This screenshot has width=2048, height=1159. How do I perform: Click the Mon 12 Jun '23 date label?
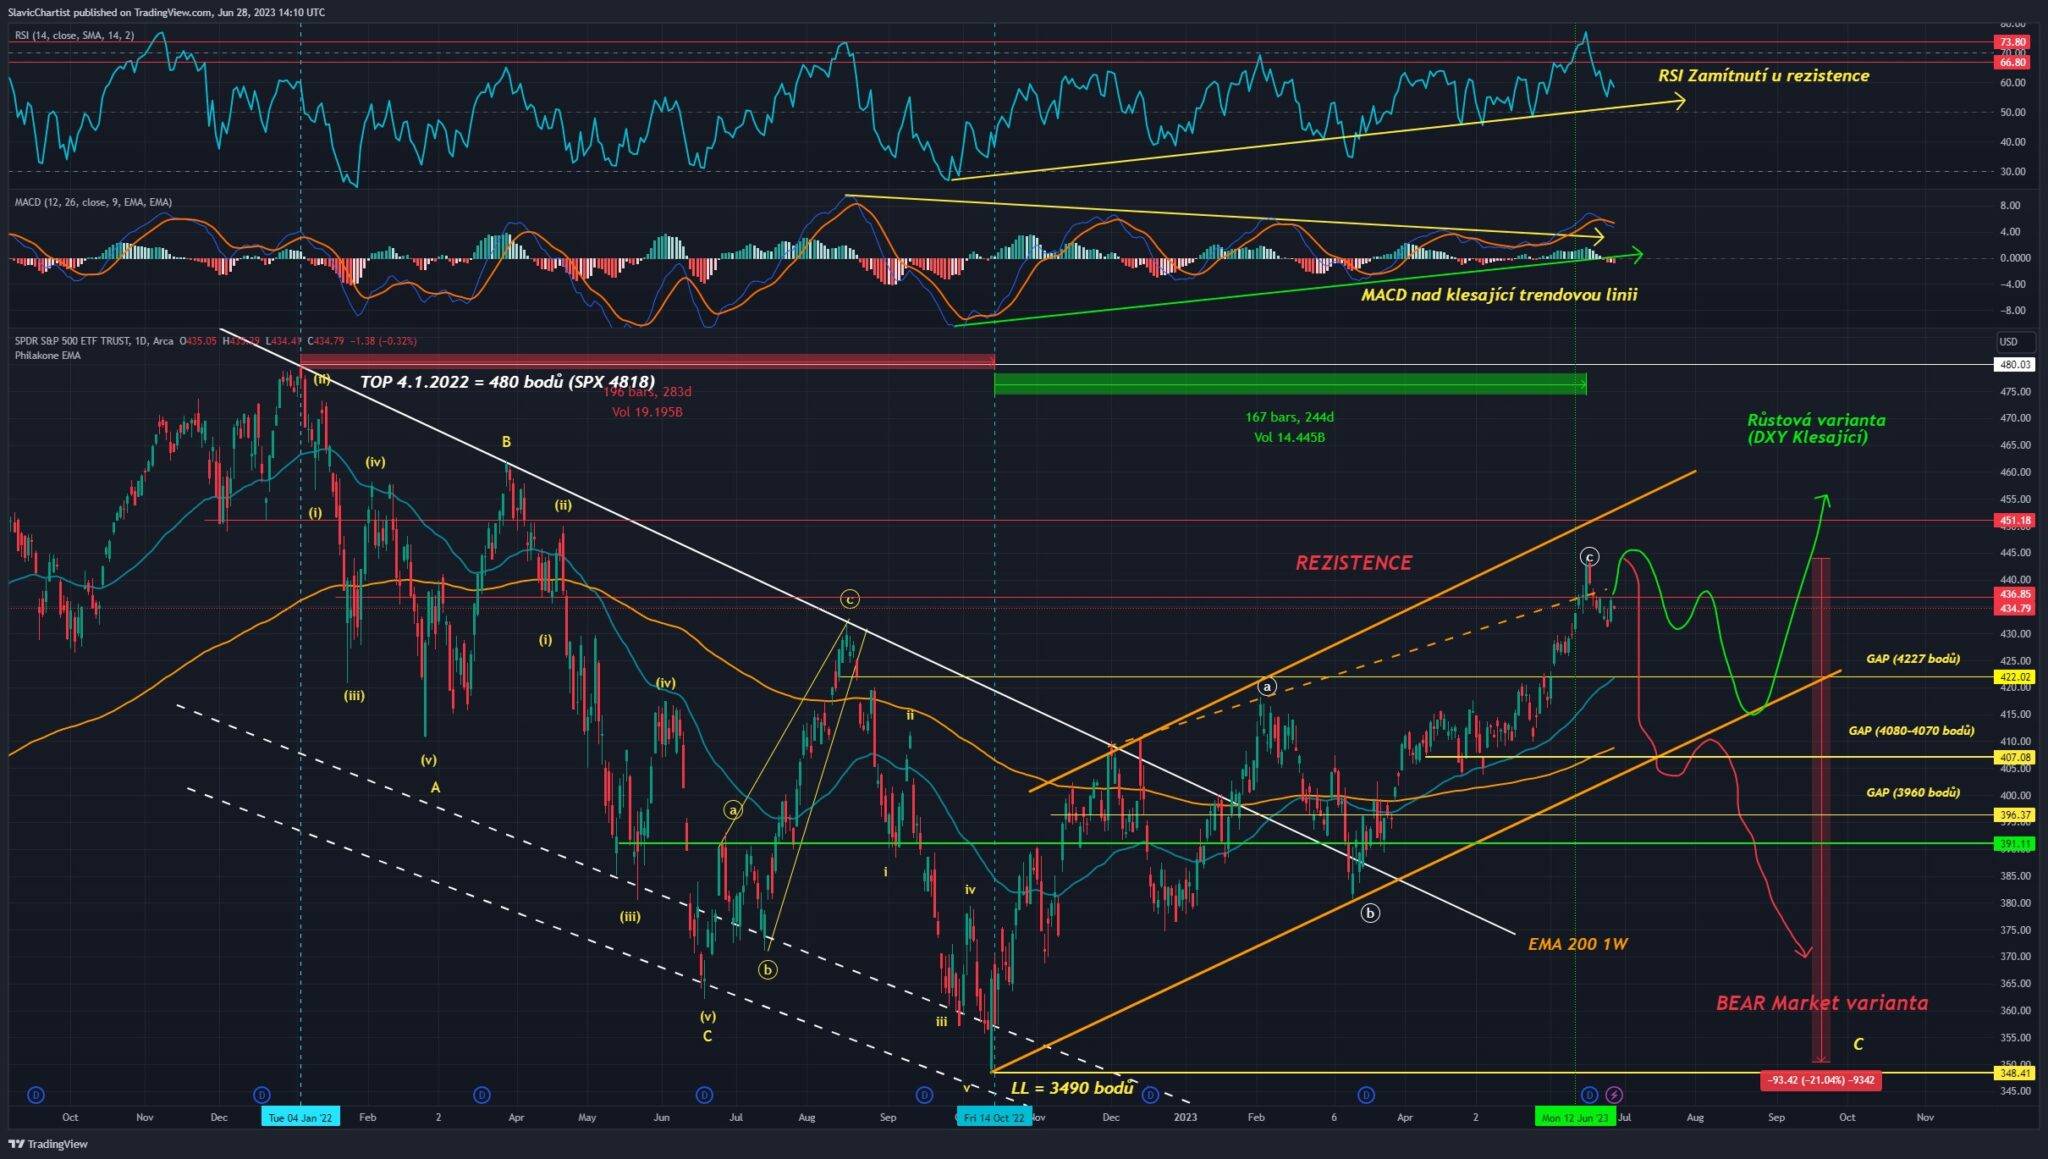coord(1575,1117)
